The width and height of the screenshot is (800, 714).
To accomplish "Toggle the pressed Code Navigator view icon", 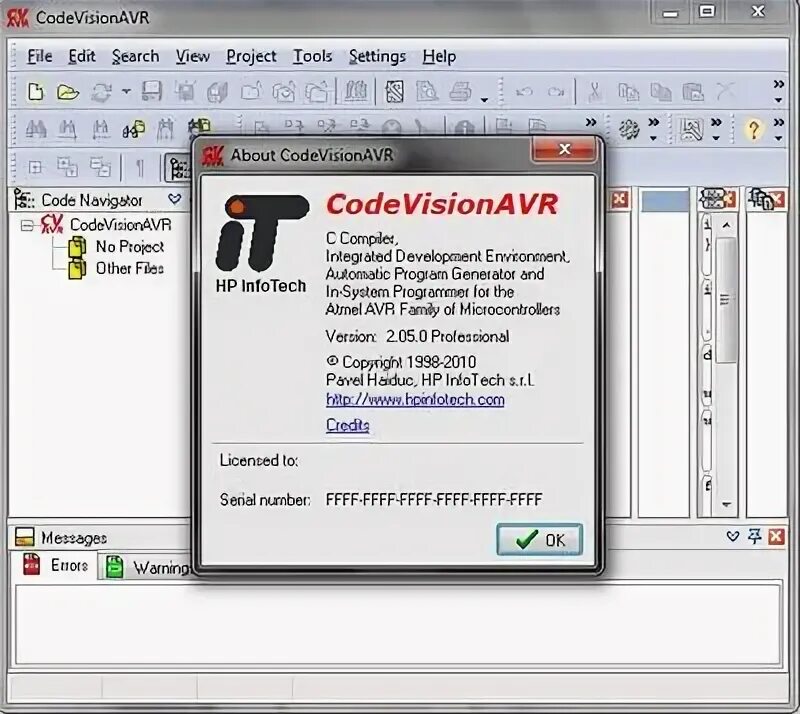I will (178, 167).
